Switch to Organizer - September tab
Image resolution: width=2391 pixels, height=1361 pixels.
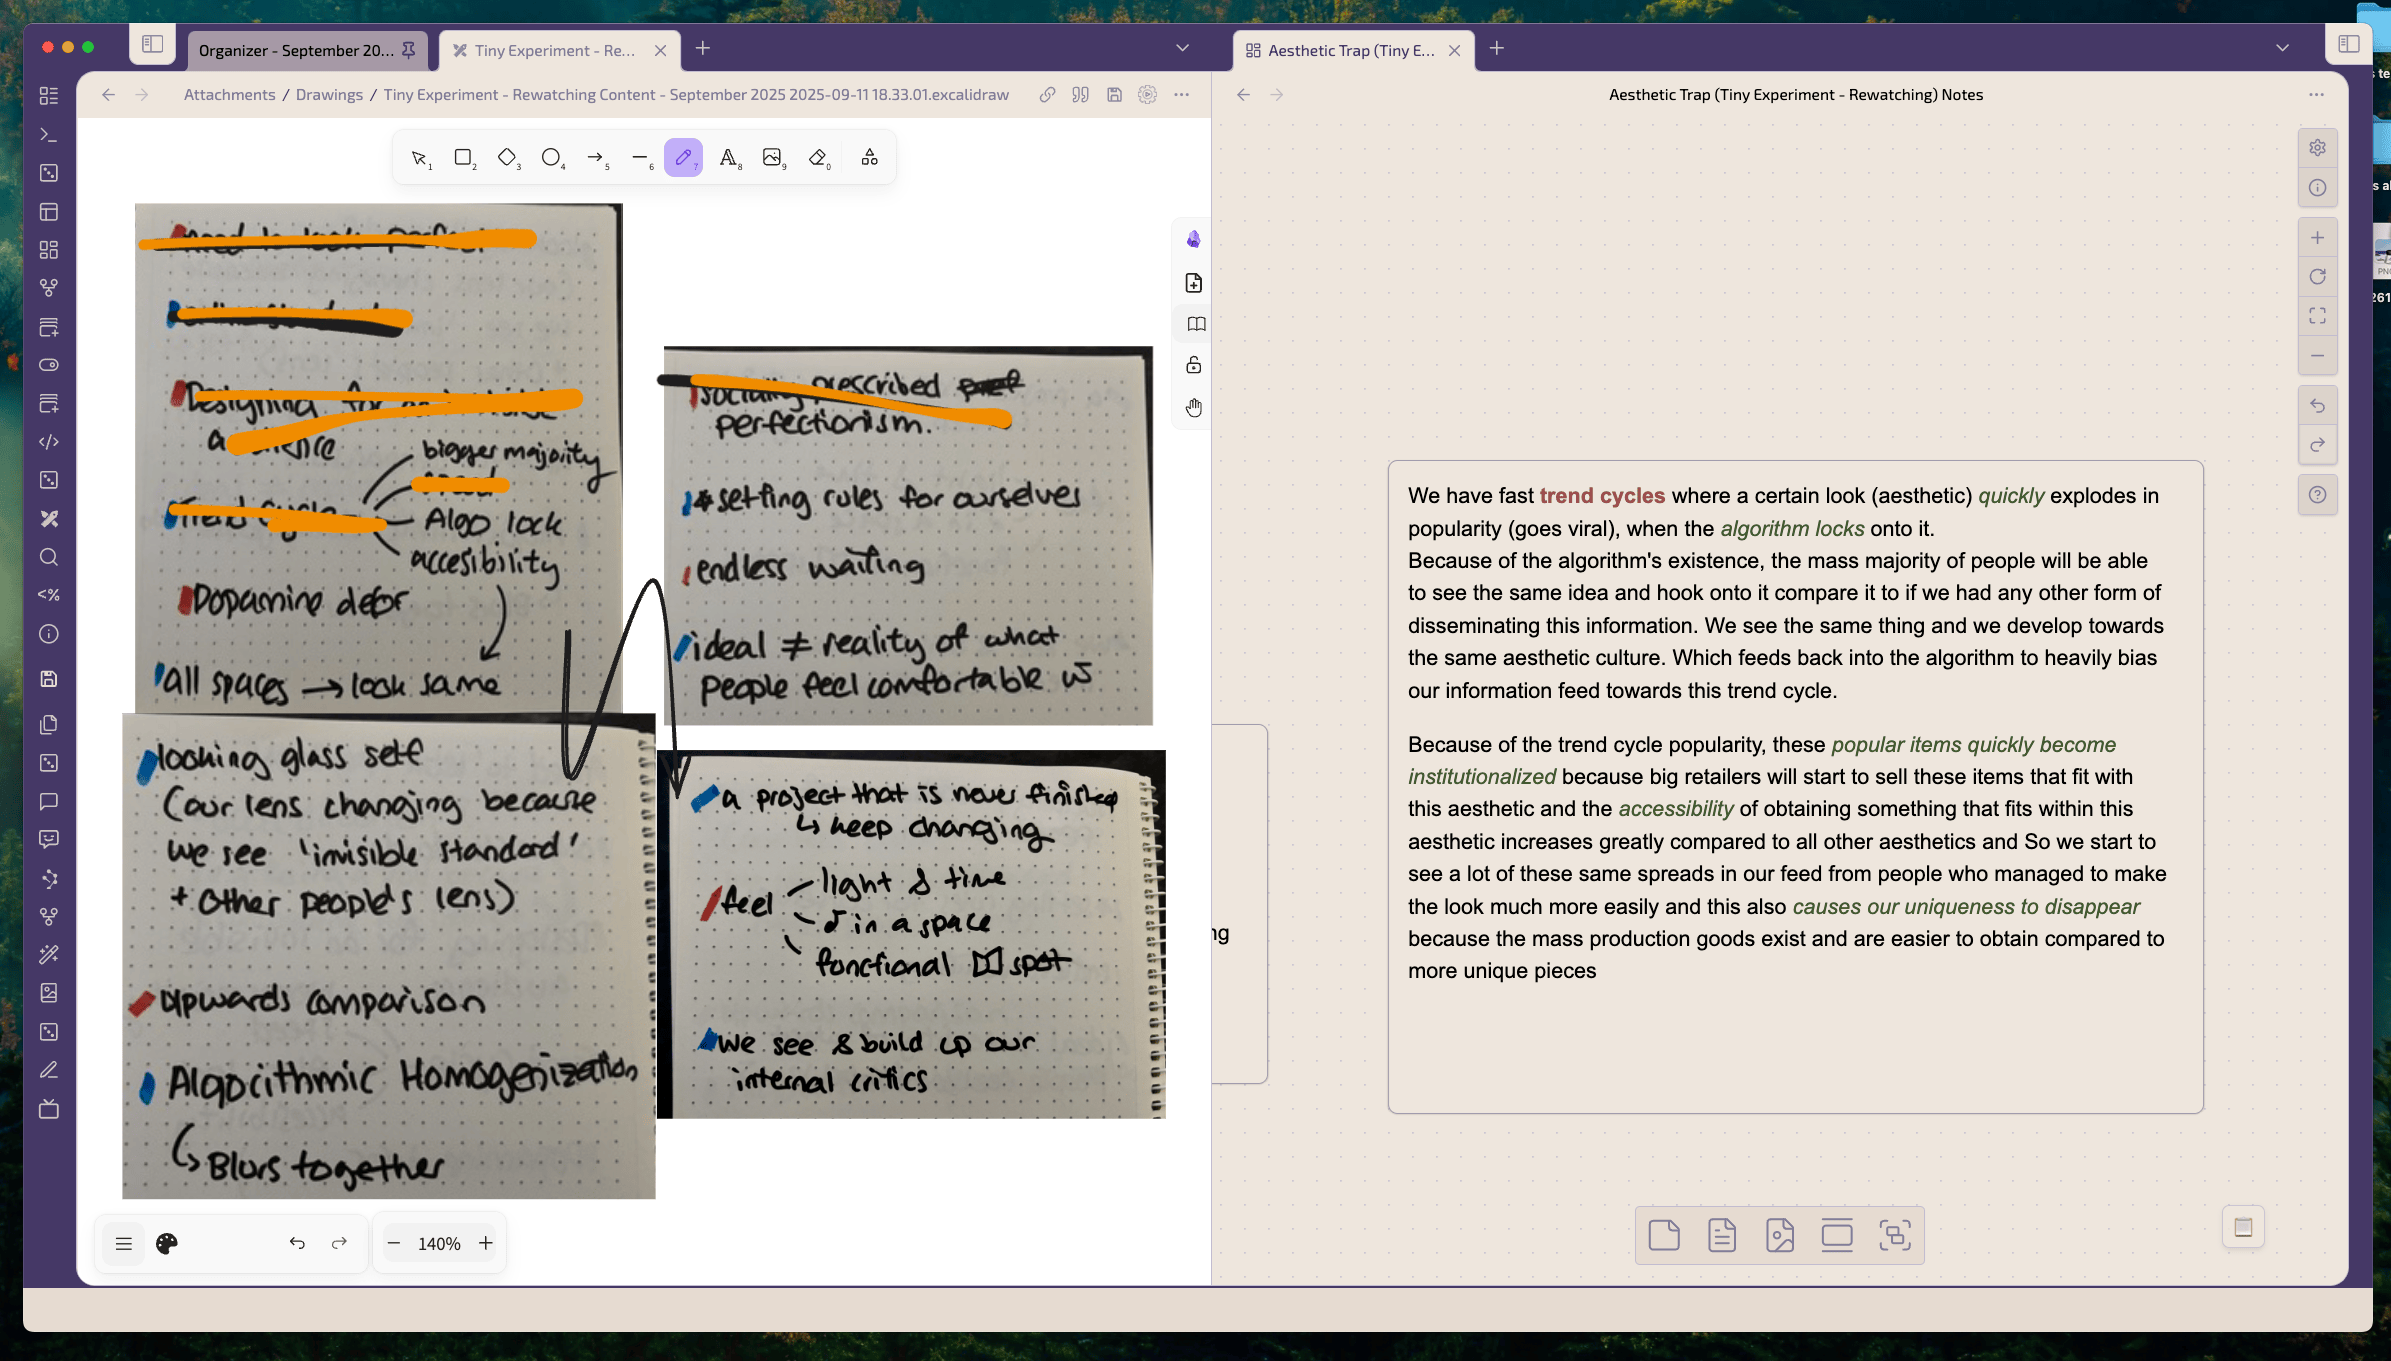click(x=296, y=50)
